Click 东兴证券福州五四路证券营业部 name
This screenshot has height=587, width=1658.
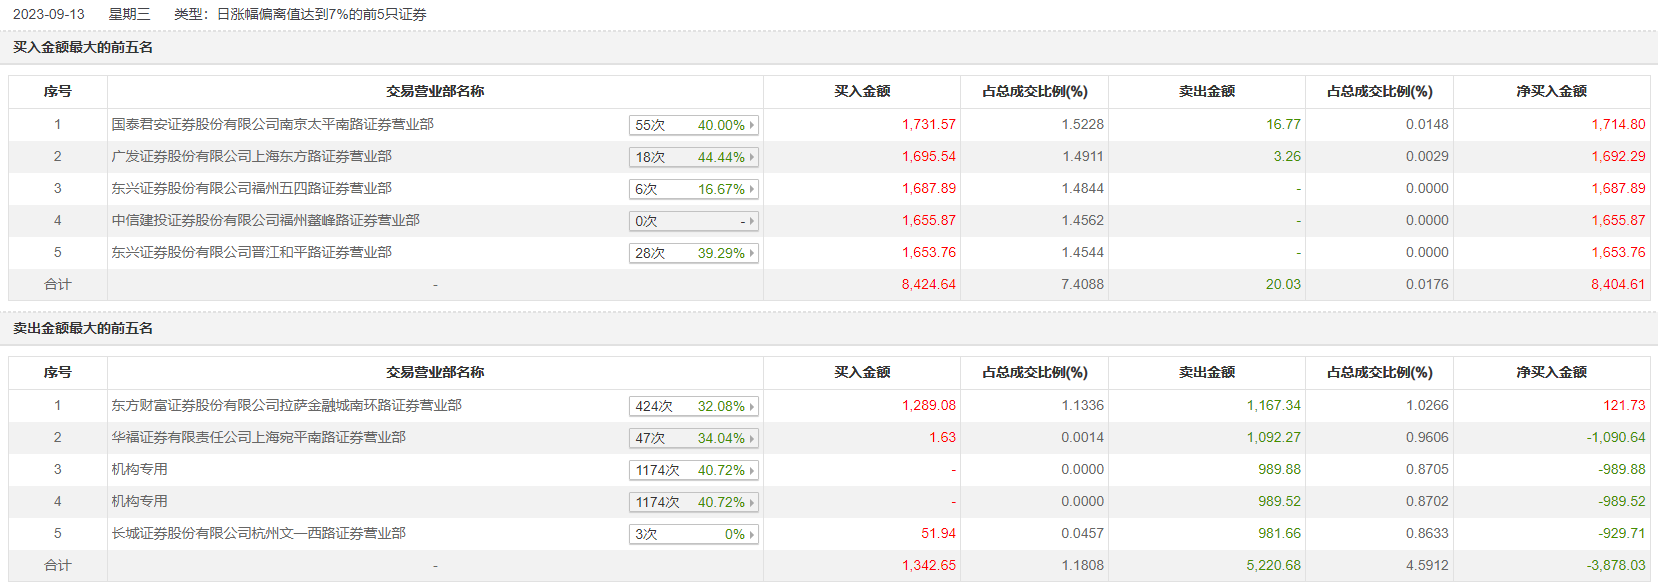(251, 189)
